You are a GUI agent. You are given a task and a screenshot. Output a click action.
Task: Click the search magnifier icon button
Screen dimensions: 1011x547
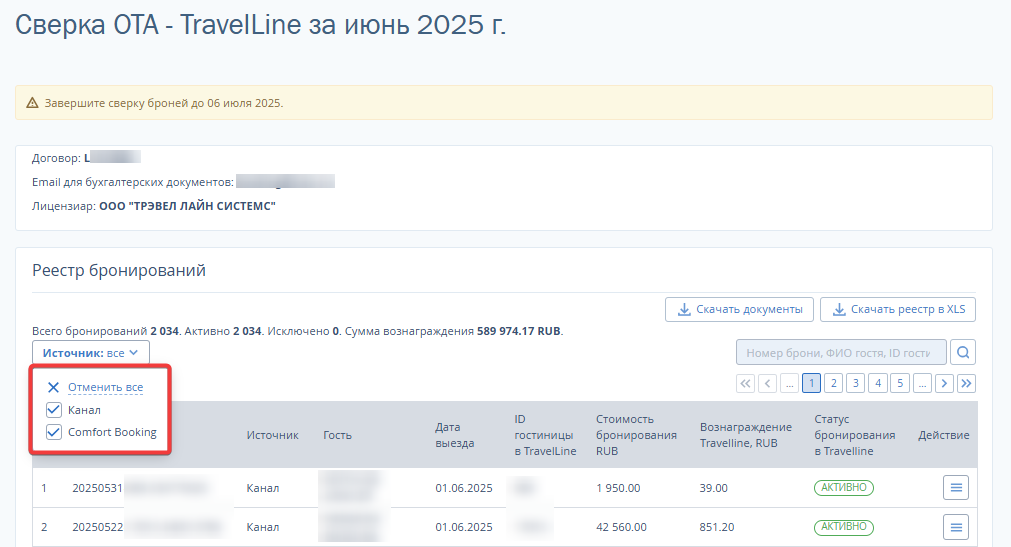coord(963,352)
